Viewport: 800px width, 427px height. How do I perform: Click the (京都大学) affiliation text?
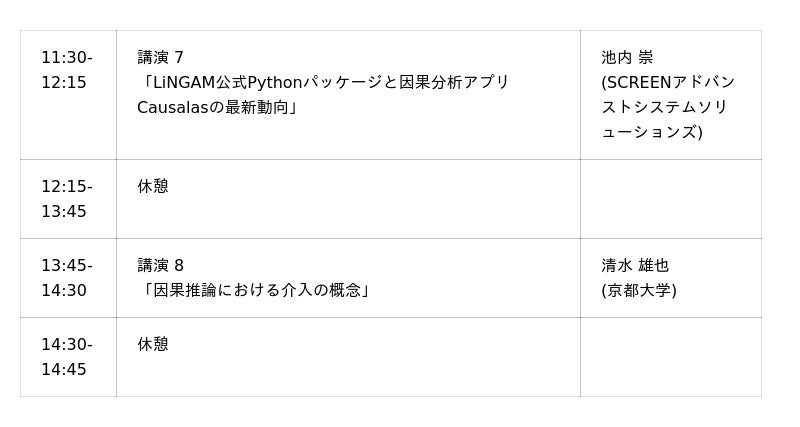pos(639,291)
